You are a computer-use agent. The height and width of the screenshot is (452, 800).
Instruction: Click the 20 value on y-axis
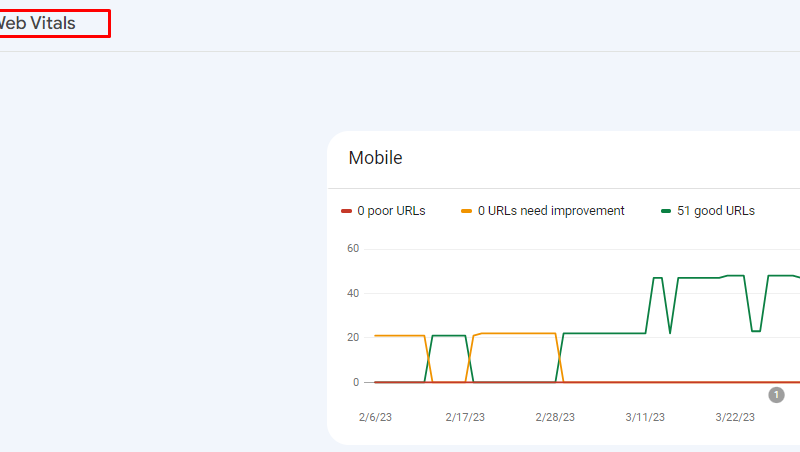(352, 337)
